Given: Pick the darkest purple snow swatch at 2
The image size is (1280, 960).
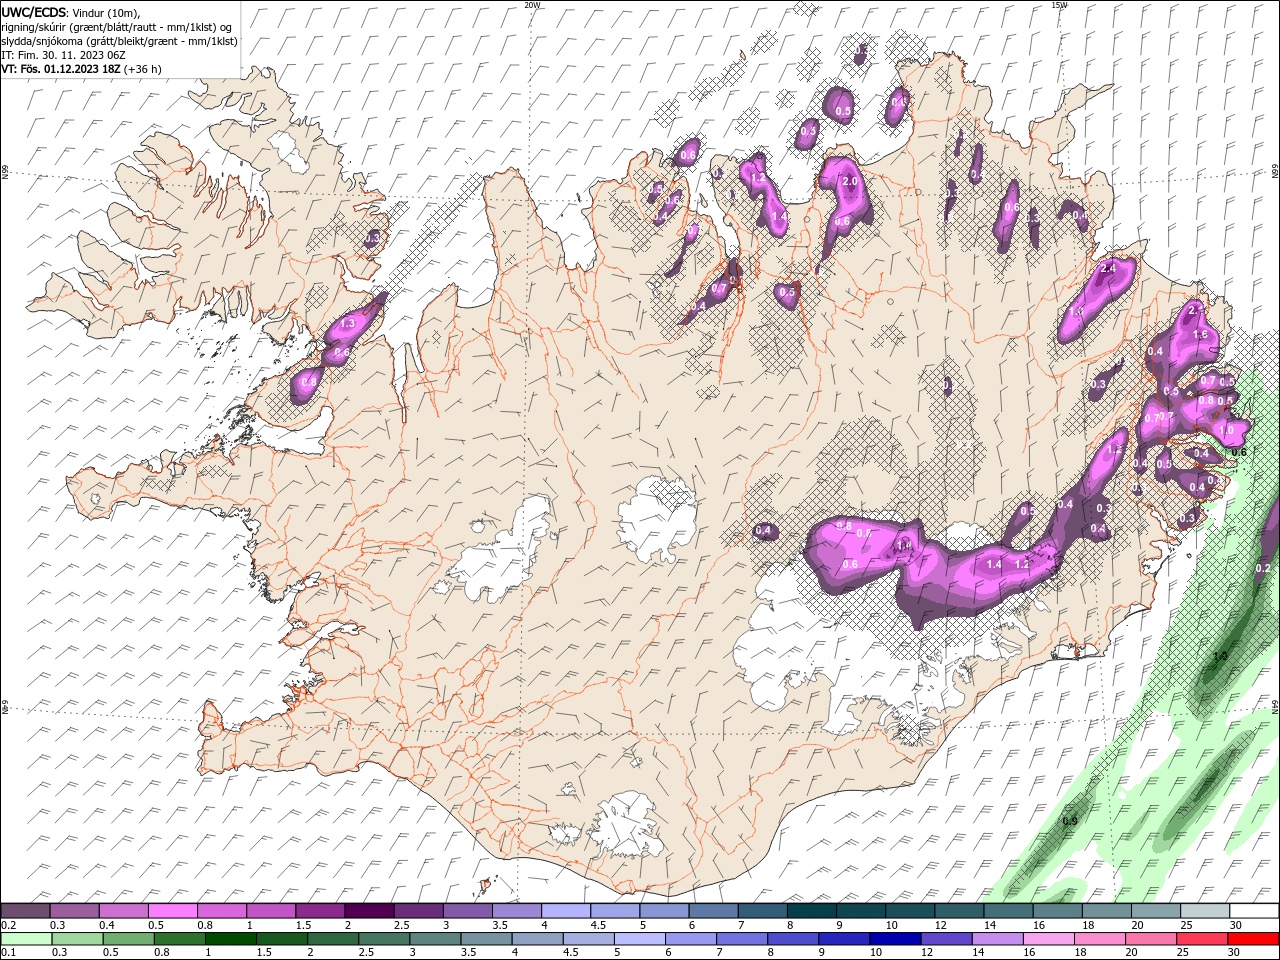Looking at the screenshot, I should tap(368, 911).
